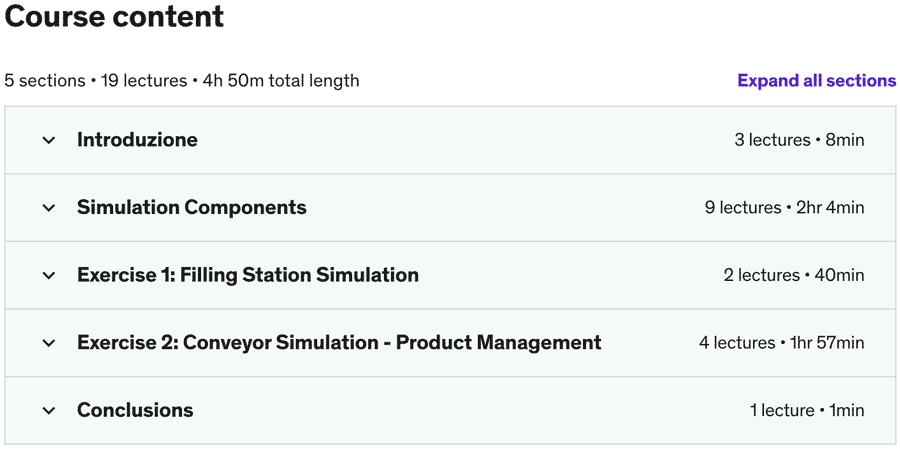Expand the Introduzione section title
Image resolution: width=900 pixels, height=449 pixels.
pos(137,140)
